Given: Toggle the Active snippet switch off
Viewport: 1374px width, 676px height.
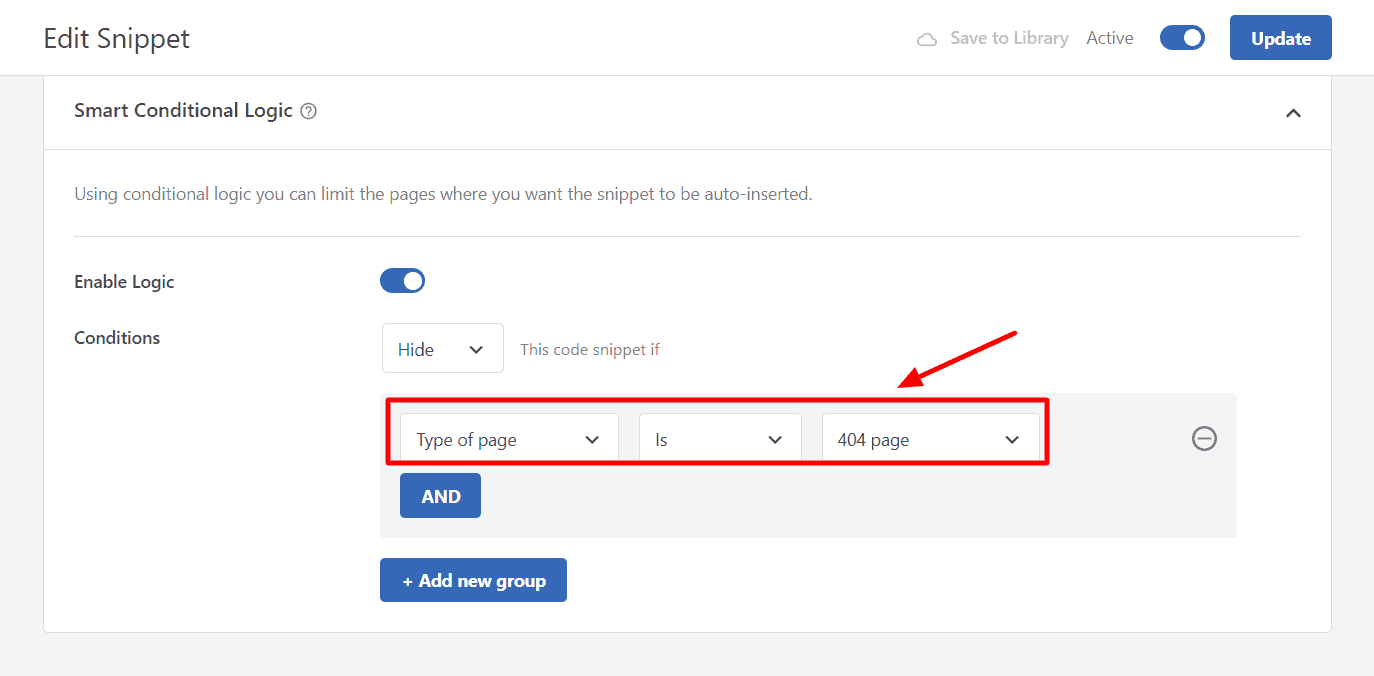Looking at the screenshot, I should [1182, 38].
